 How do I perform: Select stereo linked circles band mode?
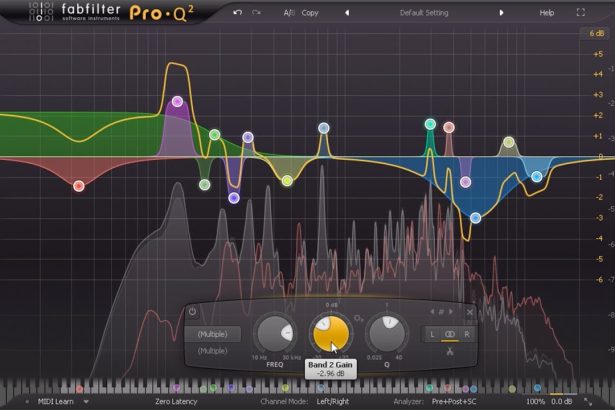coord(450,333)
